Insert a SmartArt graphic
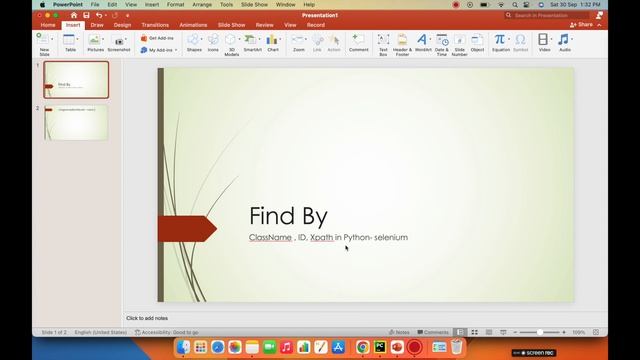This screenshot has height=360, width=640. click(x=252, y=43)
